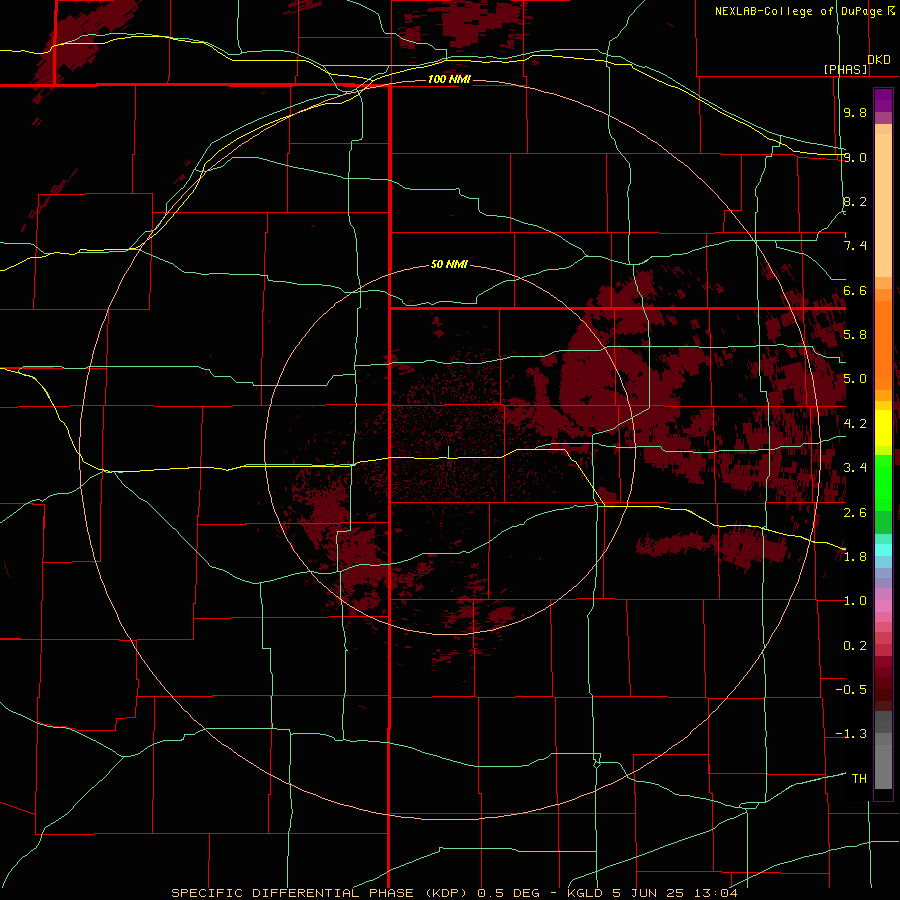
Task: Pick the peach segment of the color bar
Action: pos(883,205)
